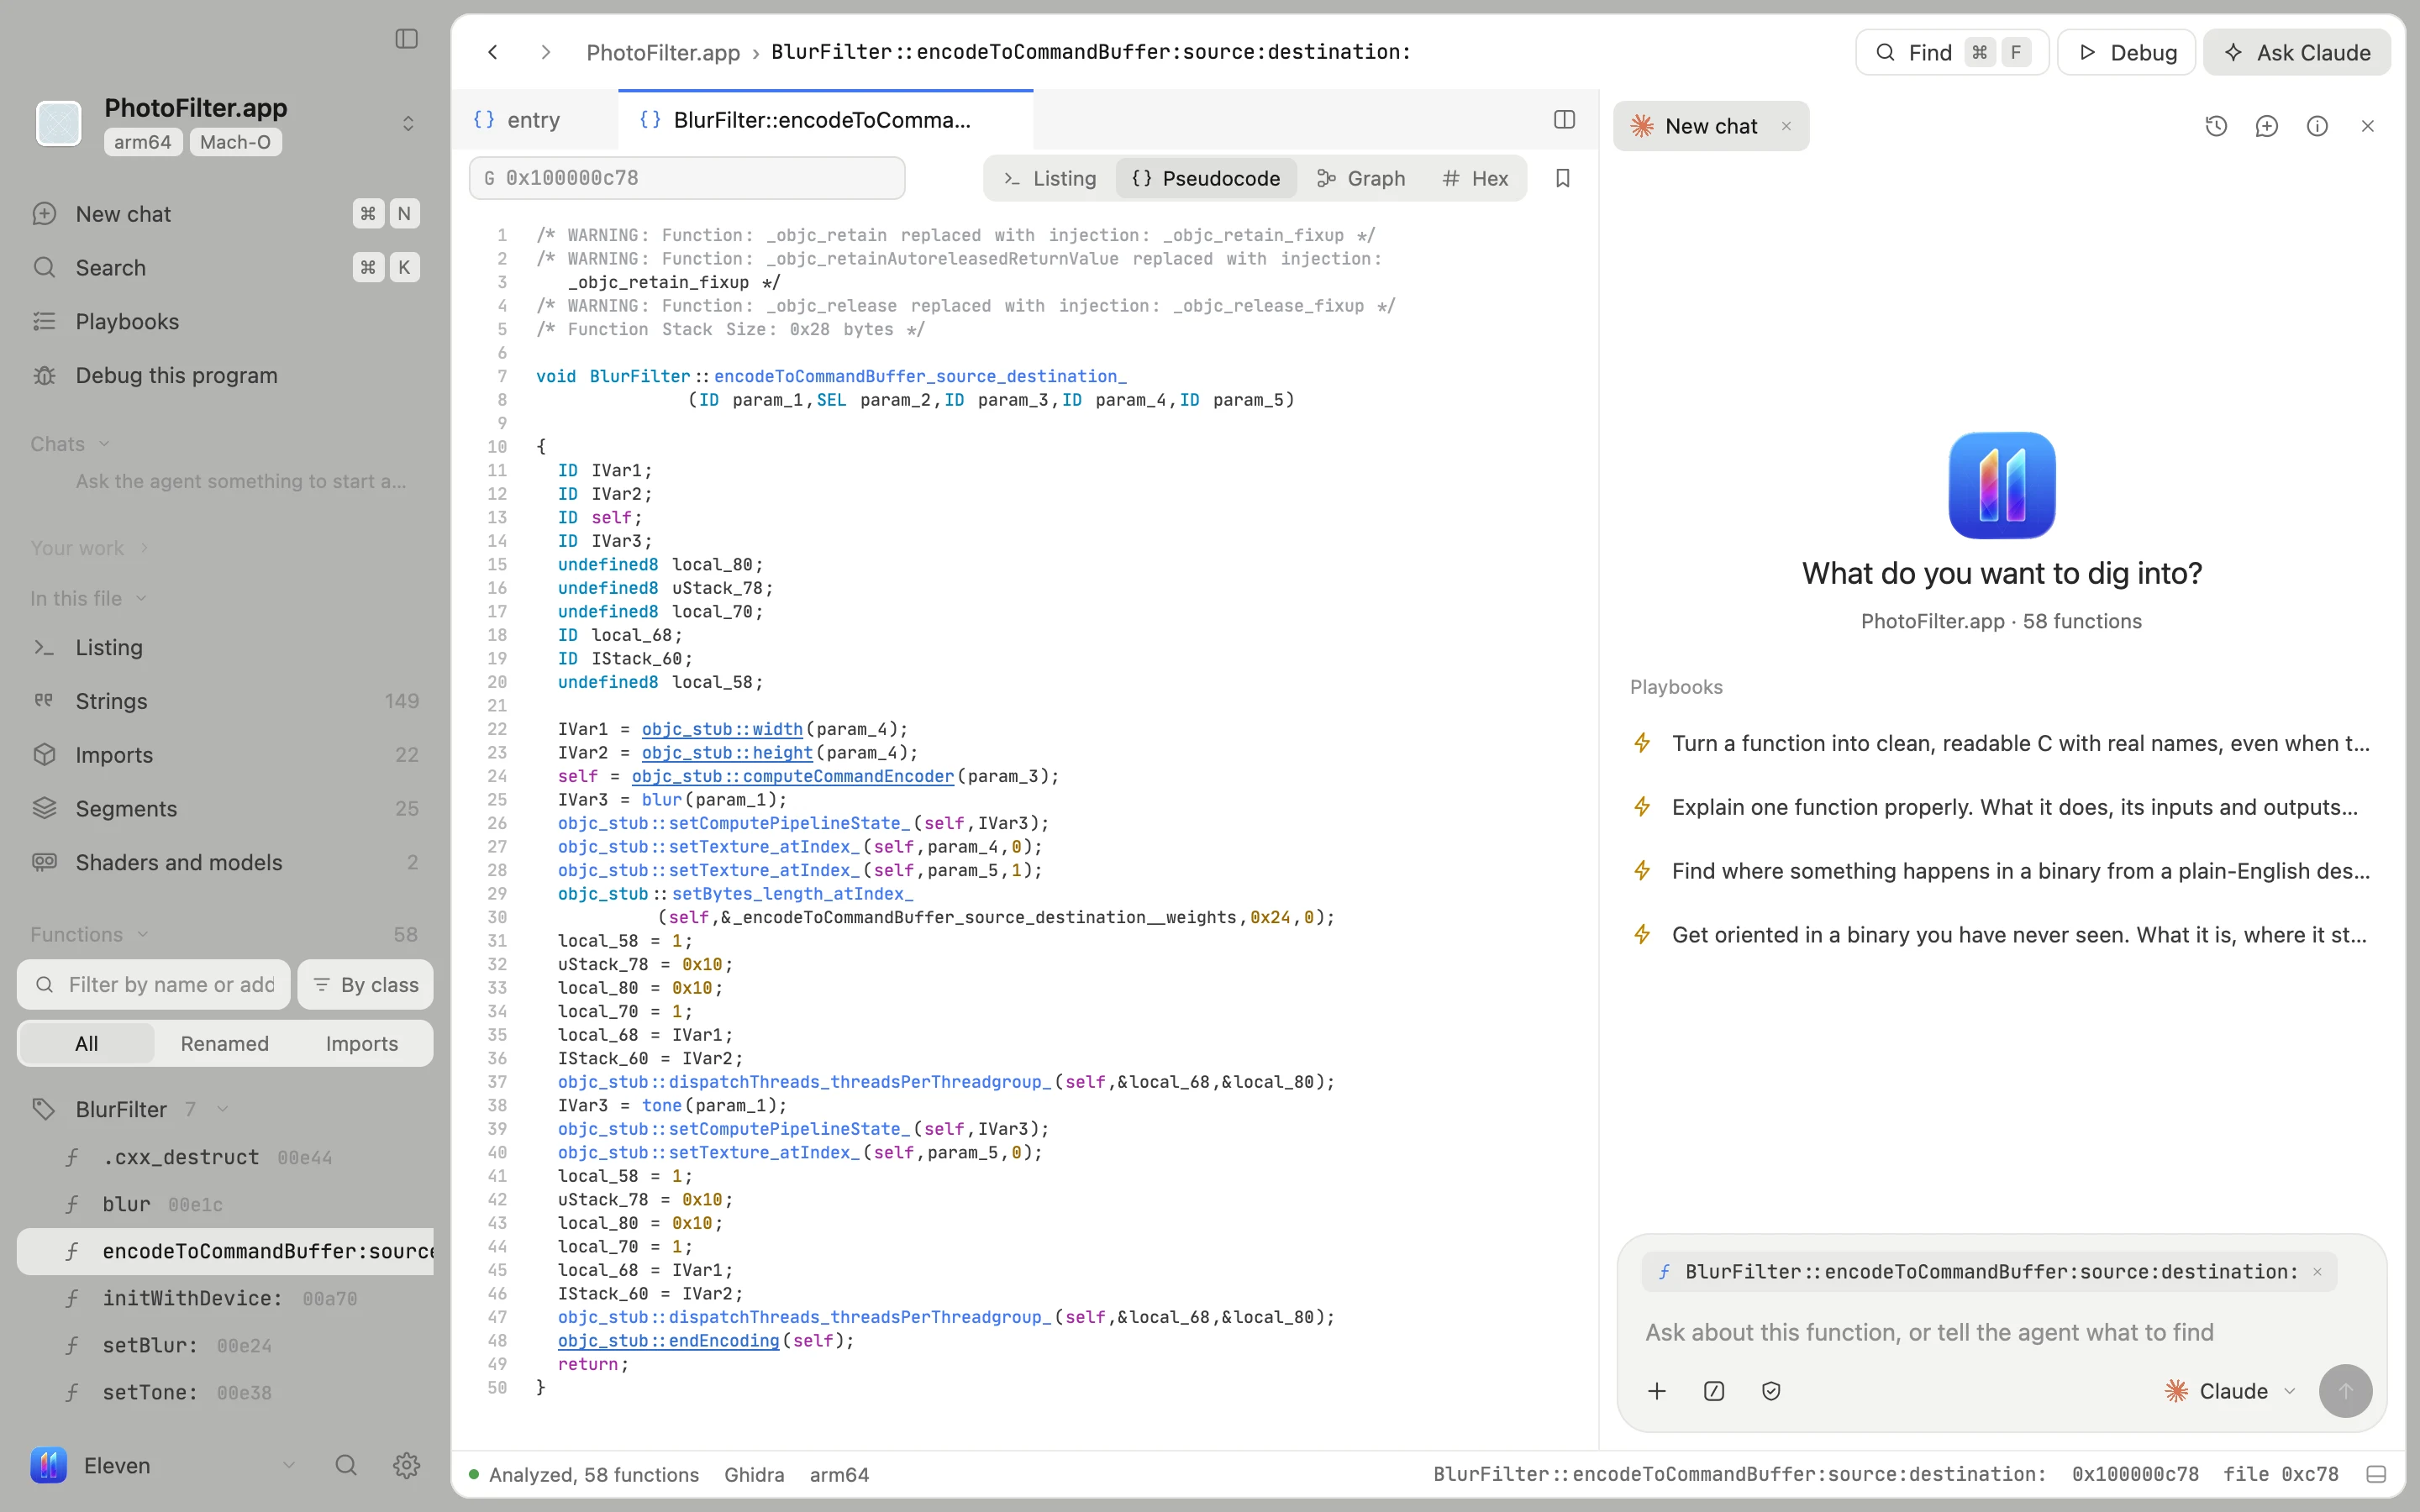Viewport: 2420px width, 1512px height.
Task: Send the message with the arrow button
Action: coord(2345,1391)
